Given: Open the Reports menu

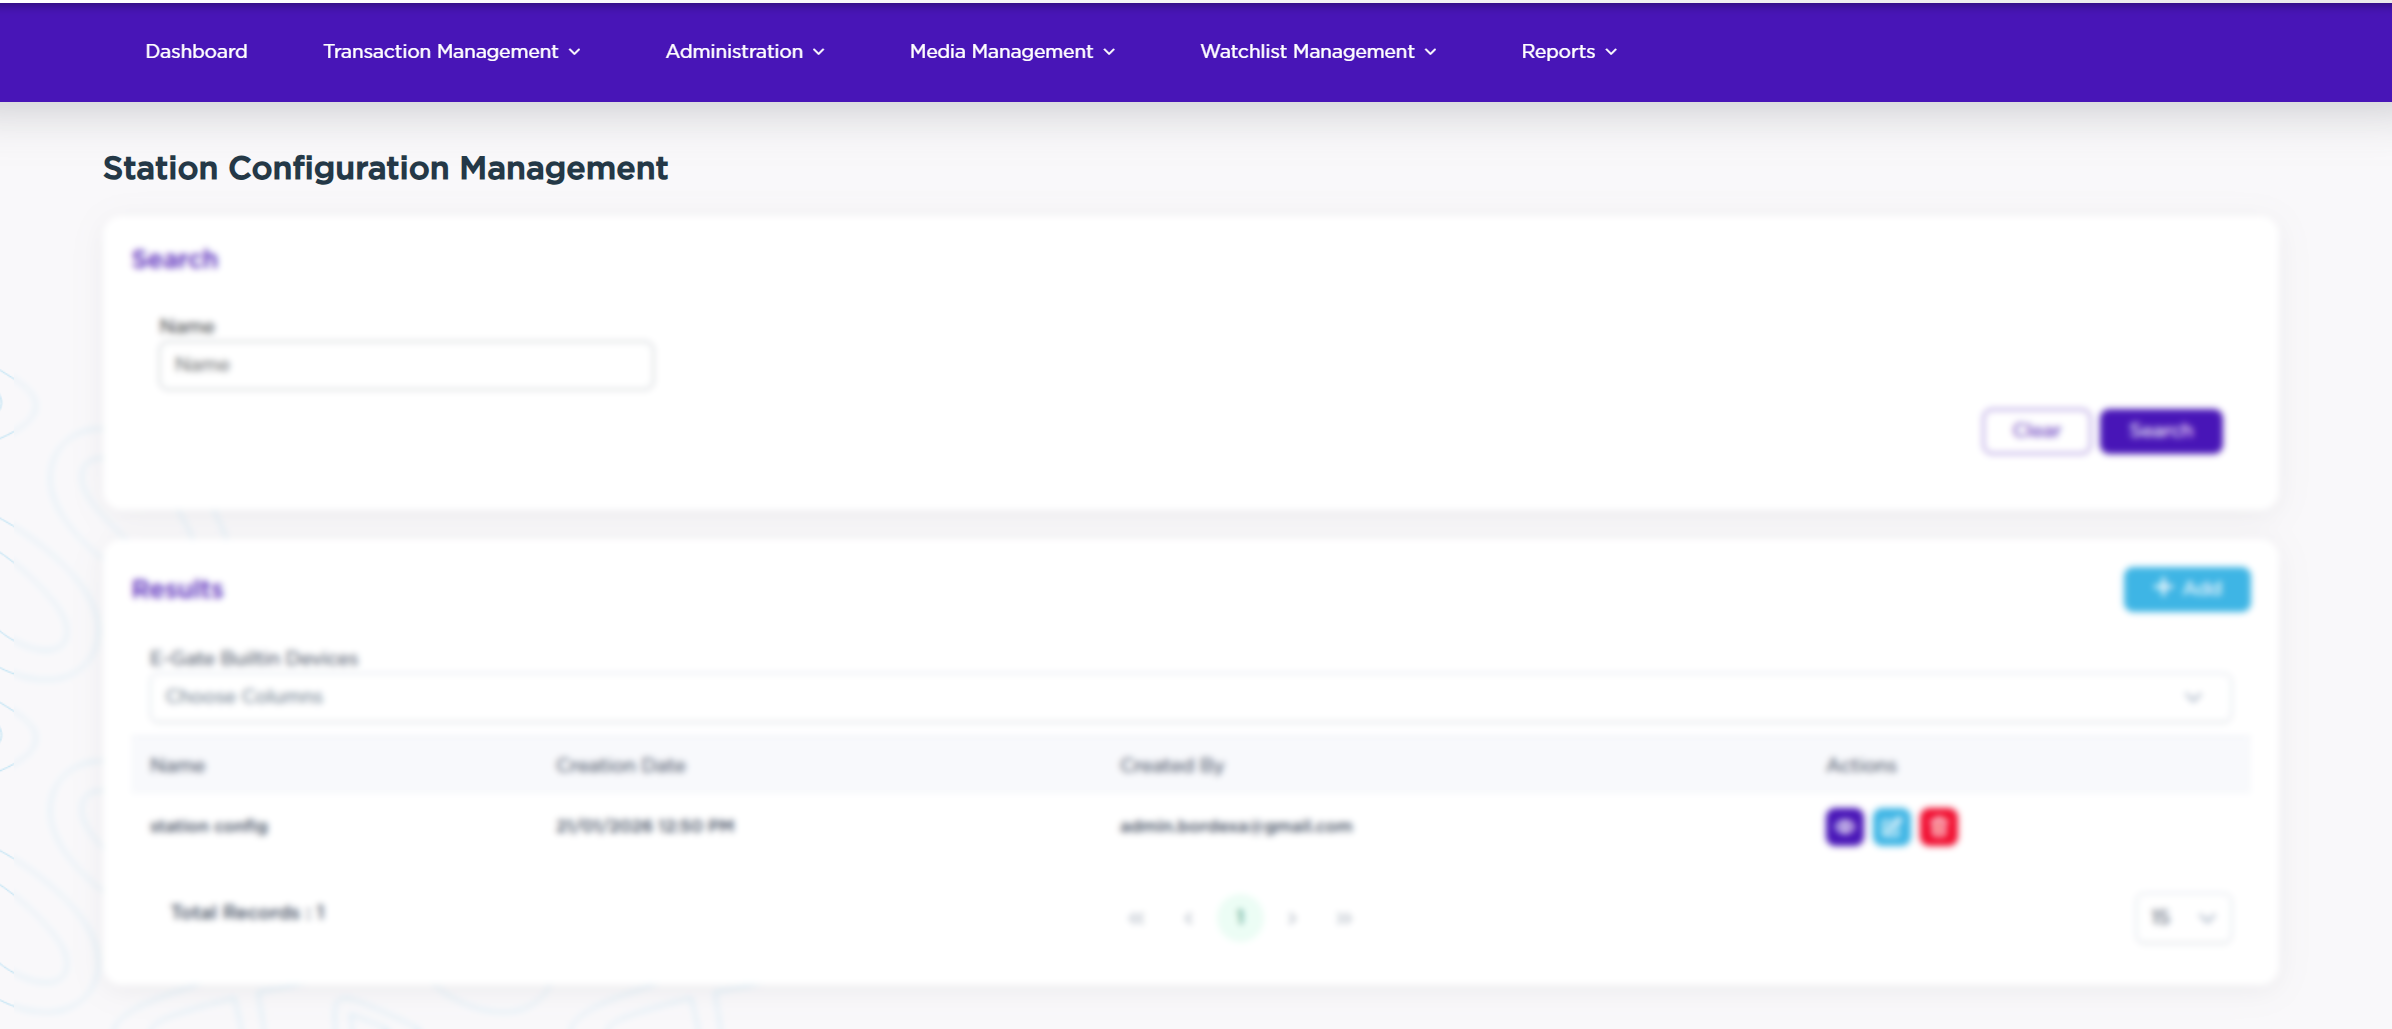Looking at the screenshot, I should 1568,51.
